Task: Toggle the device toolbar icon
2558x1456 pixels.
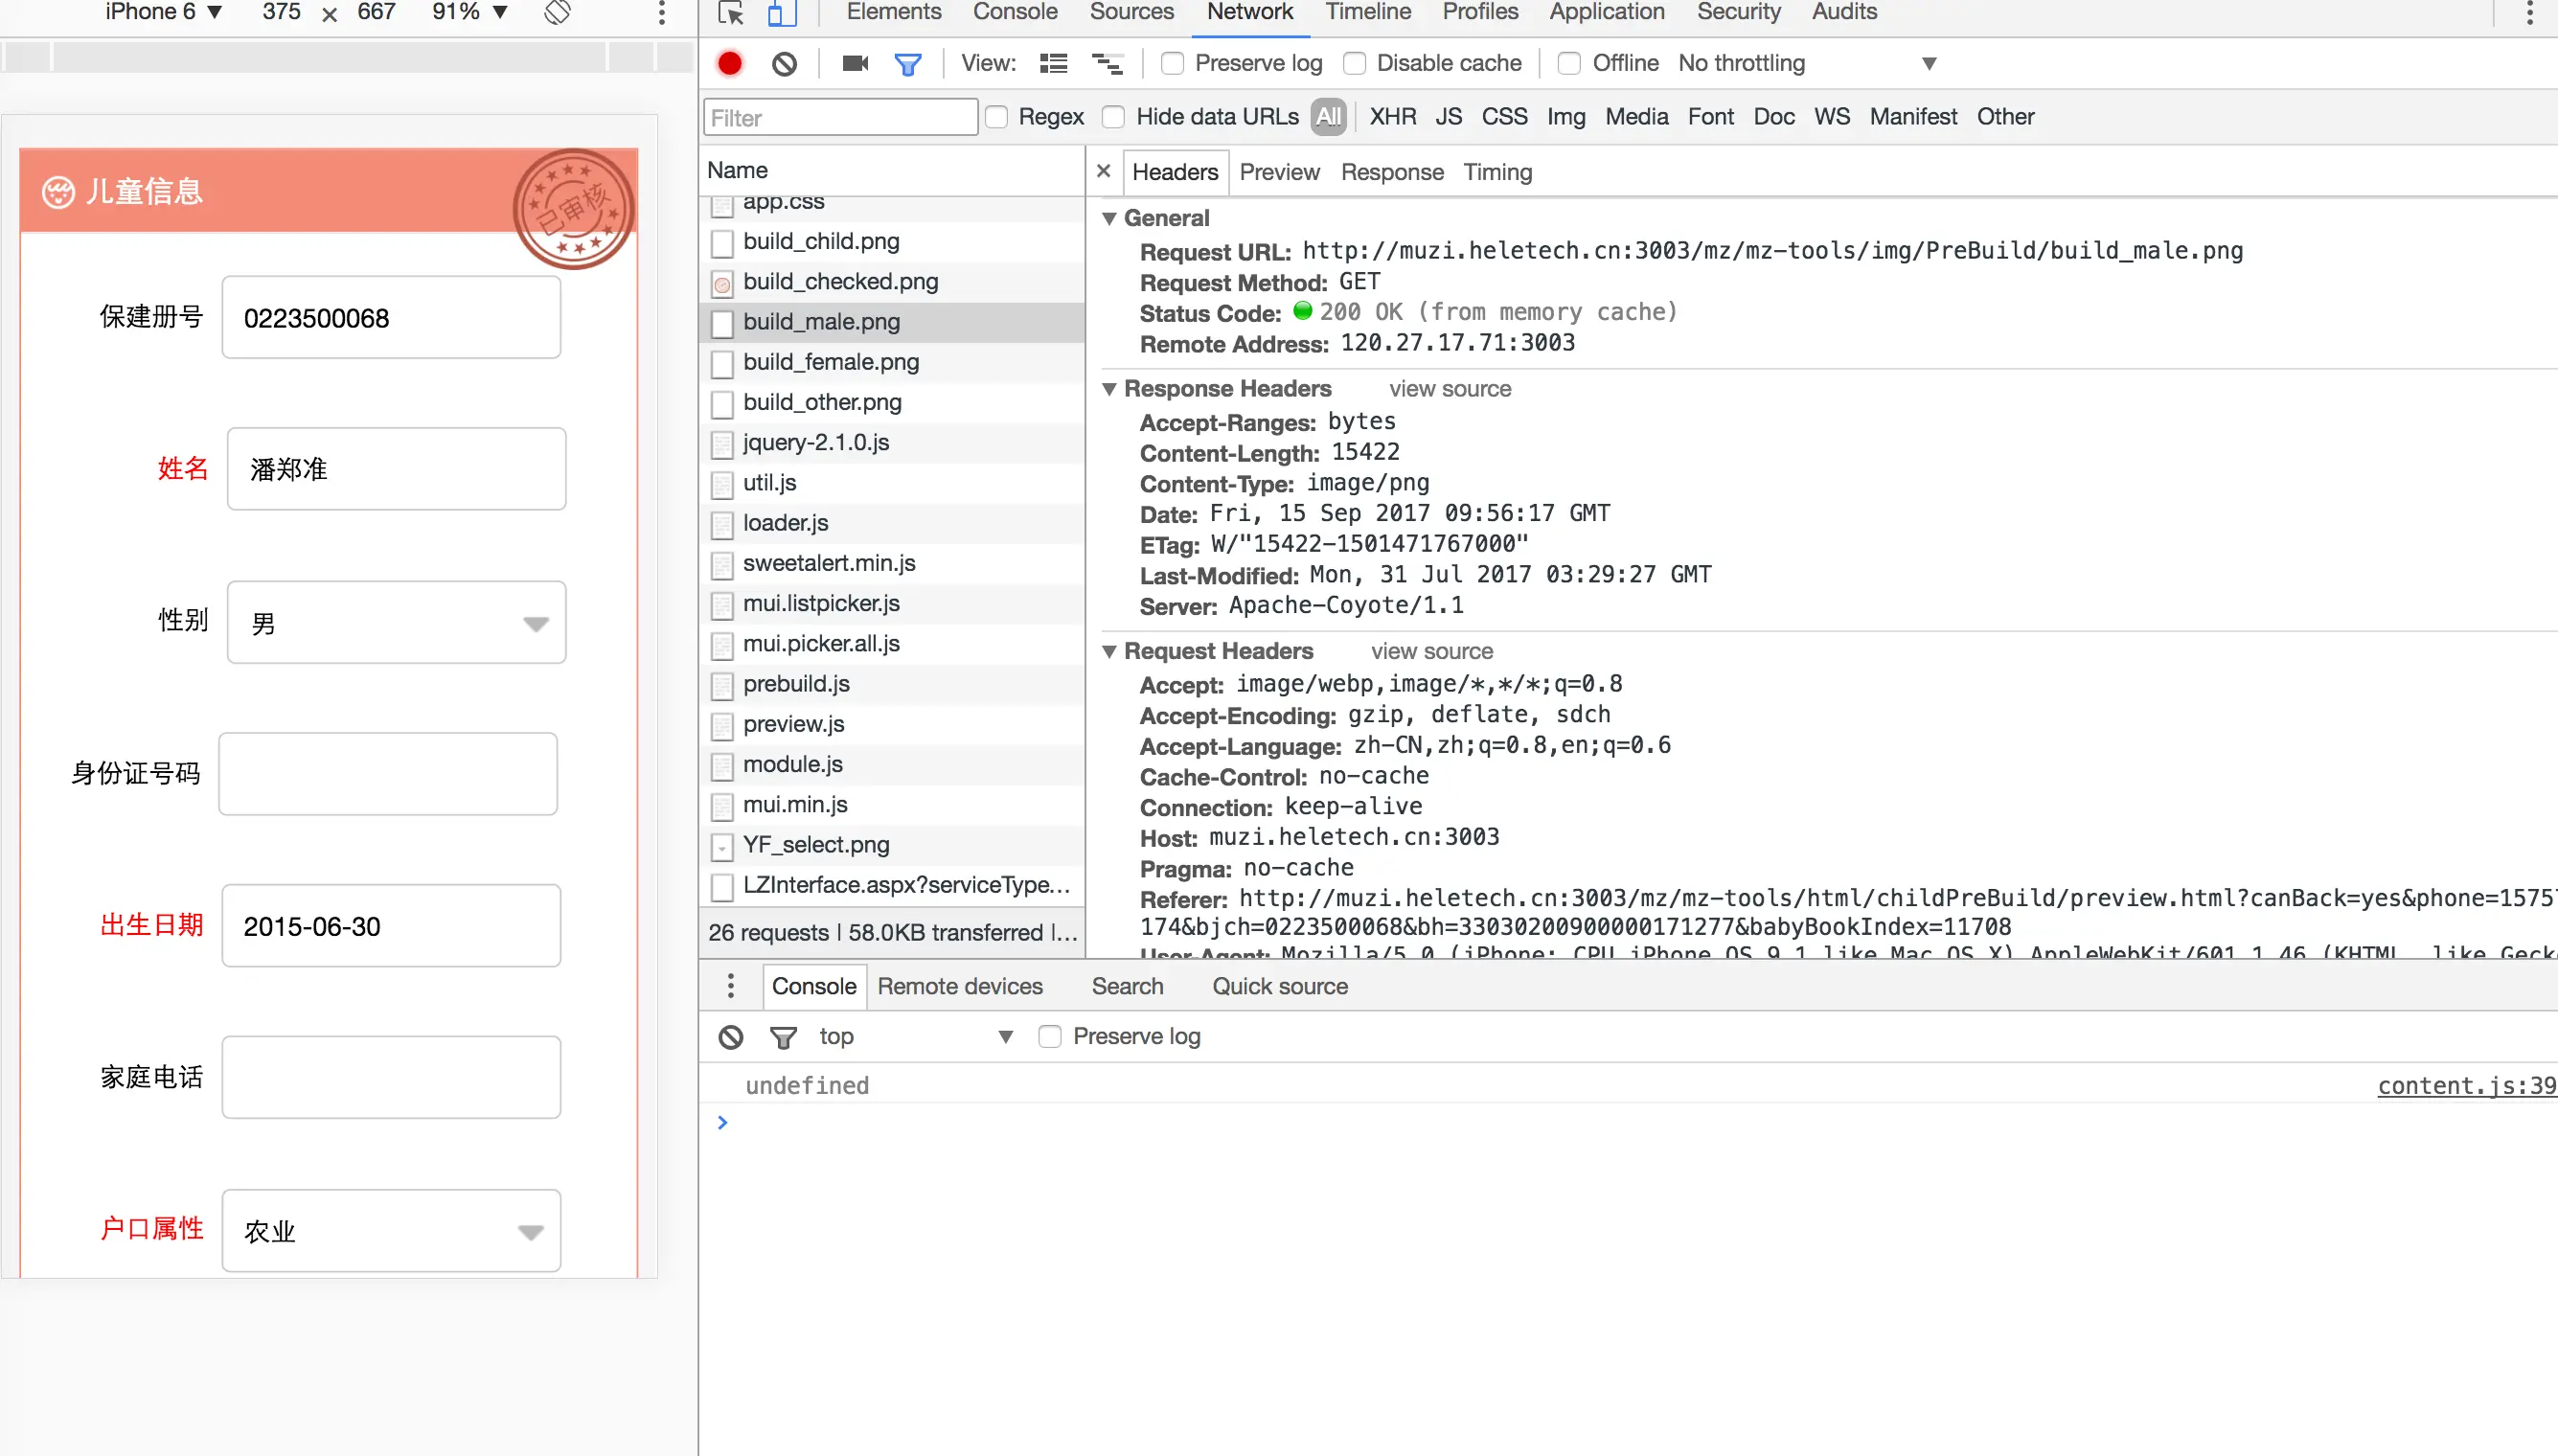Action: [x=781, y=13]
